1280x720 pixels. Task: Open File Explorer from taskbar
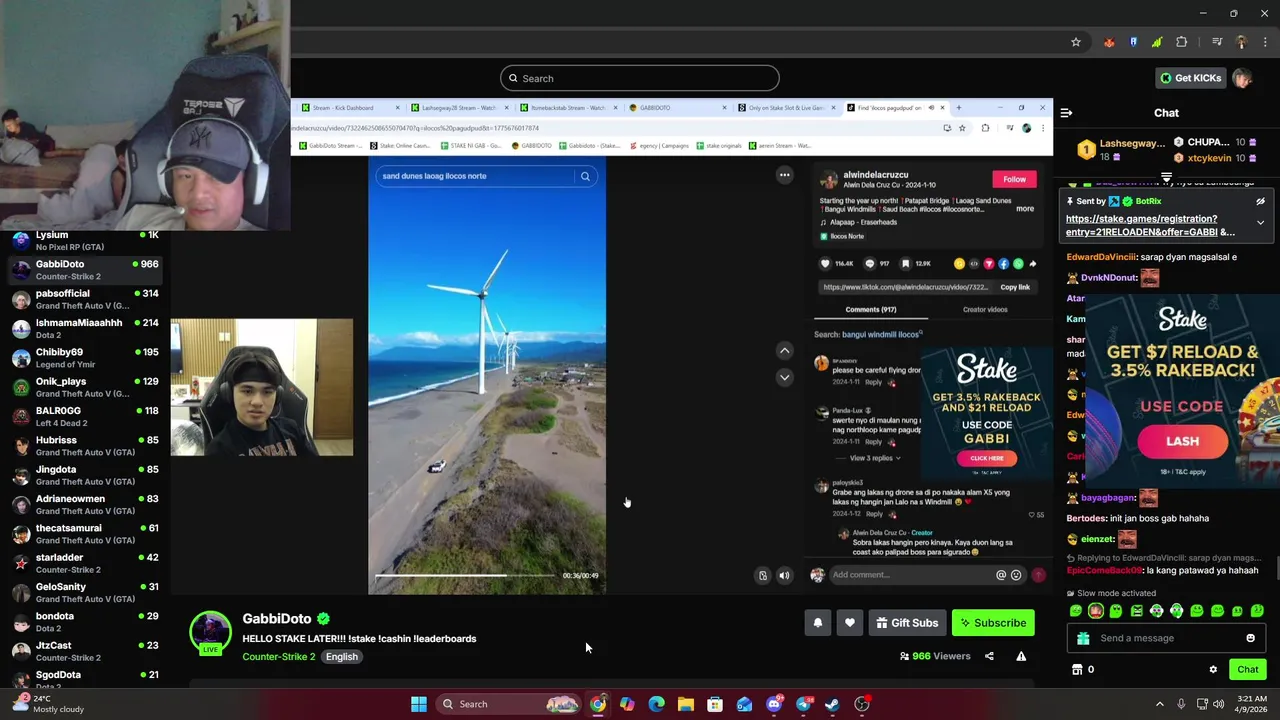[x=685, y=704]
